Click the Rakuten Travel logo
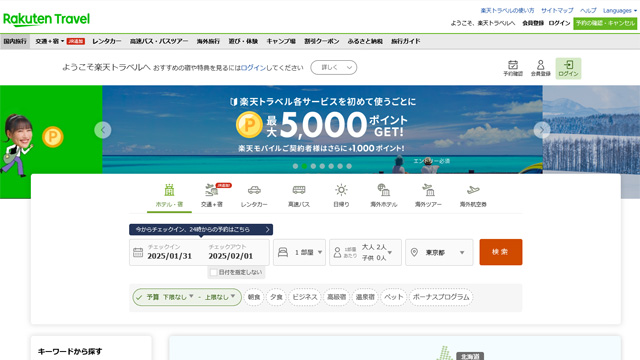The width and height of the screenshot is (640, 360). [46, 19]
